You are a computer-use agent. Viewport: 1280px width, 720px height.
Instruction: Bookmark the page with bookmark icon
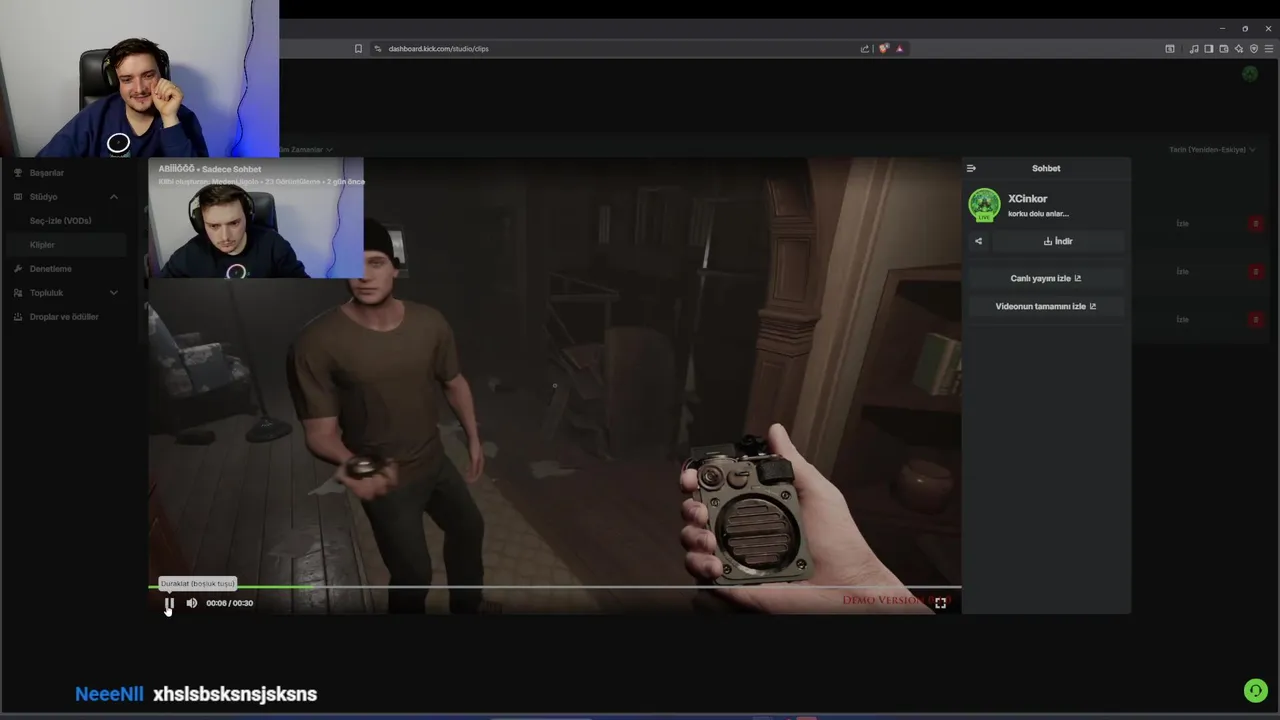pyautogui.click(x=358, y=48)
